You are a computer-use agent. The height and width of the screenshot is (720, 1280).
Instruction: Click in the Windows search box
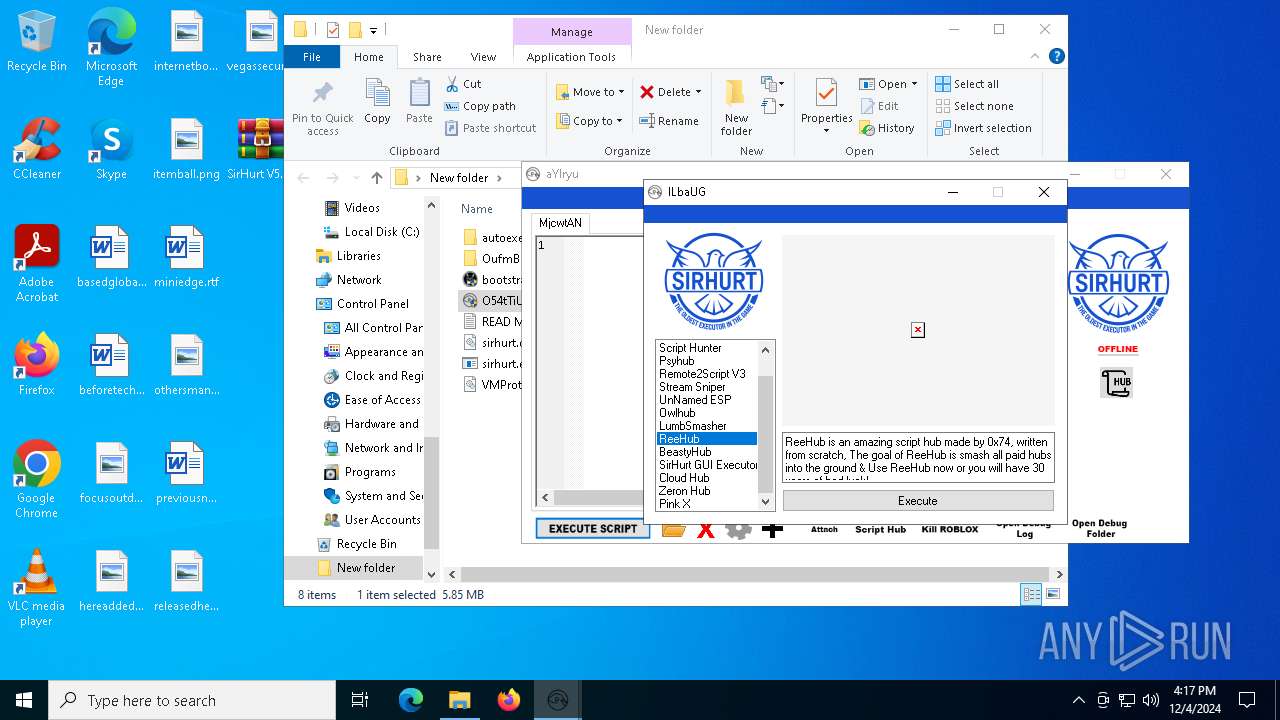[x=192, y=700]
